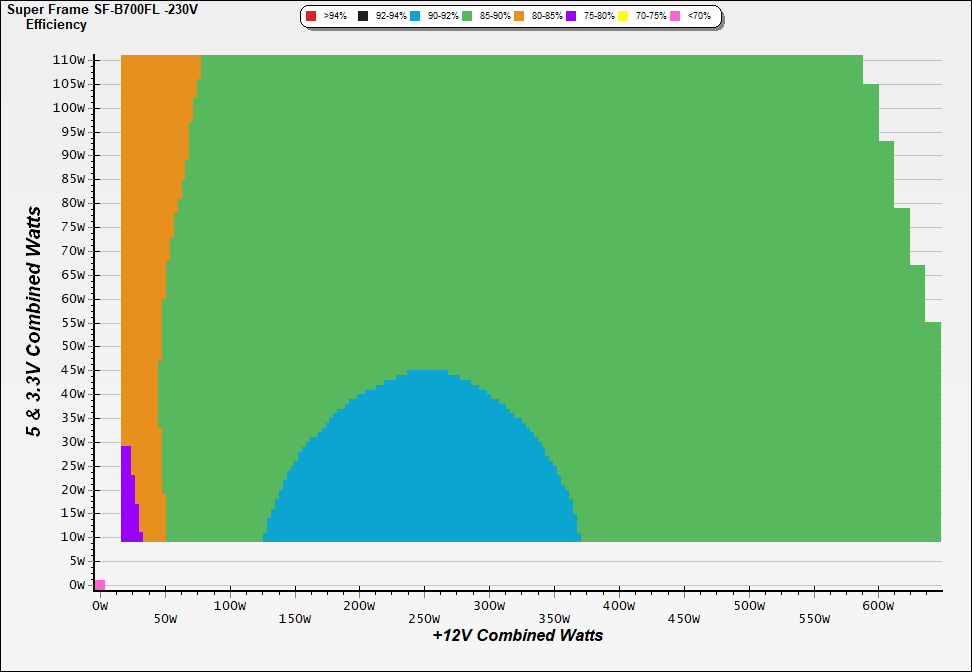Click the red >94% legend swatch

(x=311, y=17)
